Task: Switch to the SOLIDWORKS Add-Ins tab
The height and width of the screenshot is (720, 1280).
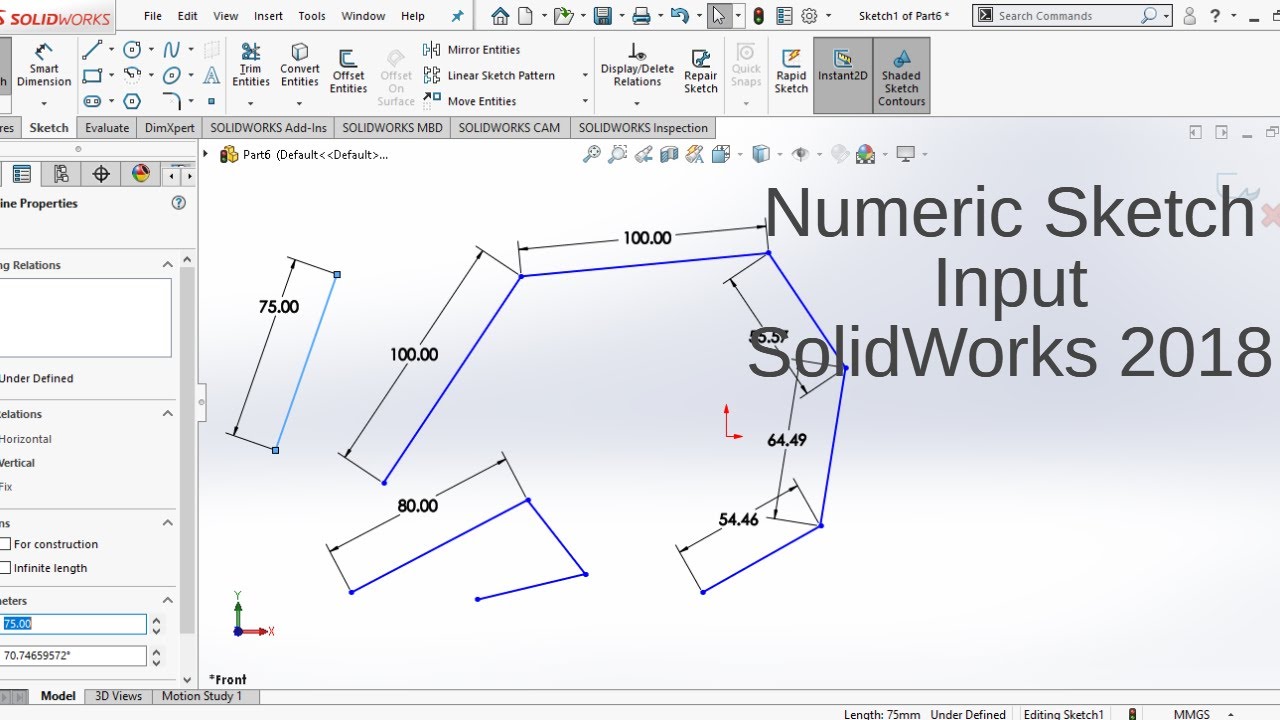Action: pyautogui.click(x=268, y=128)
